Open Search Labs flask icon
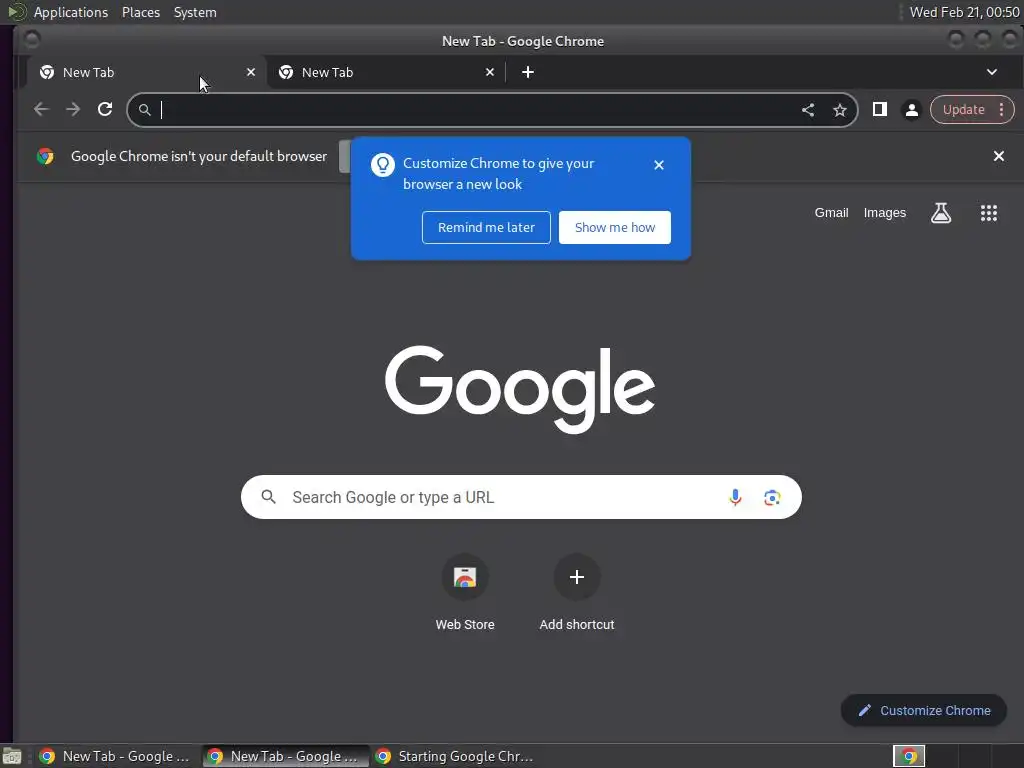 (x=941, y=213)
